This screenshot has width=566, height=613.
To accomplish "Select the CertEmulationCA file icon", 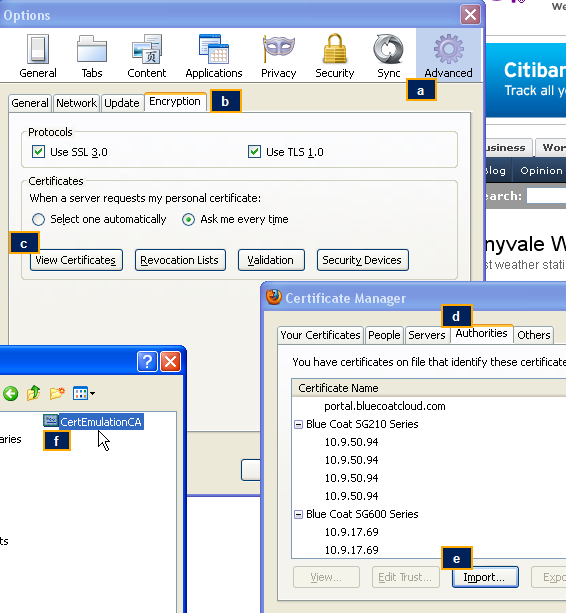I will pyautogui.click(x=50, y=421).
